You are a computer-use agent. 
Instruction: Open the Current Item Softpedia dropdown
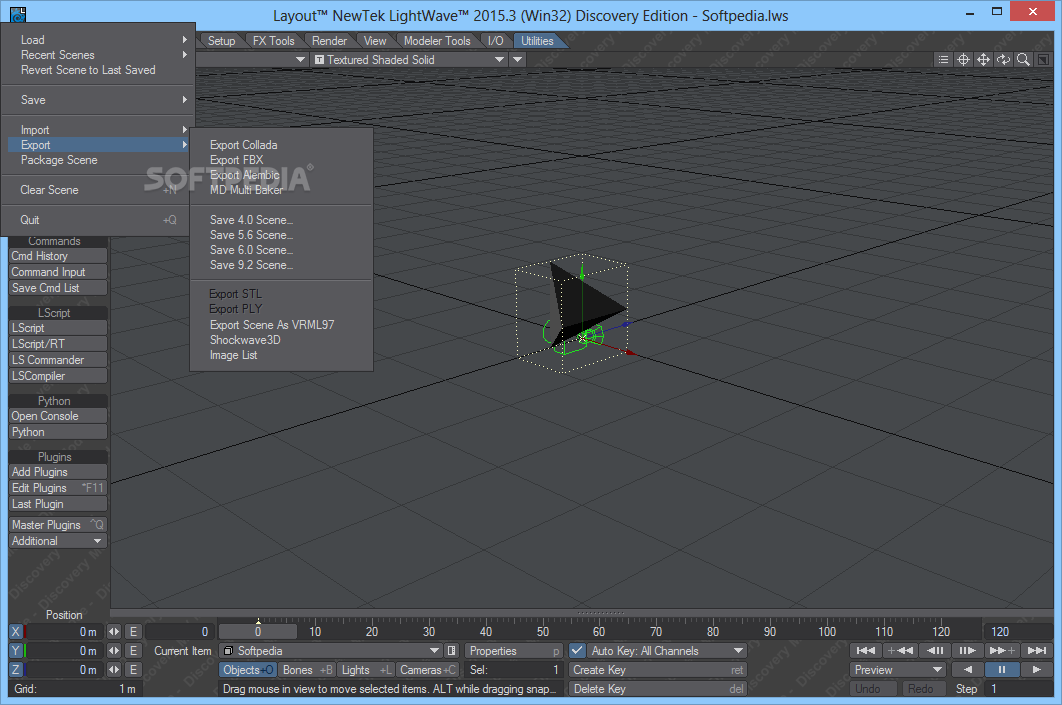[331, 650]
